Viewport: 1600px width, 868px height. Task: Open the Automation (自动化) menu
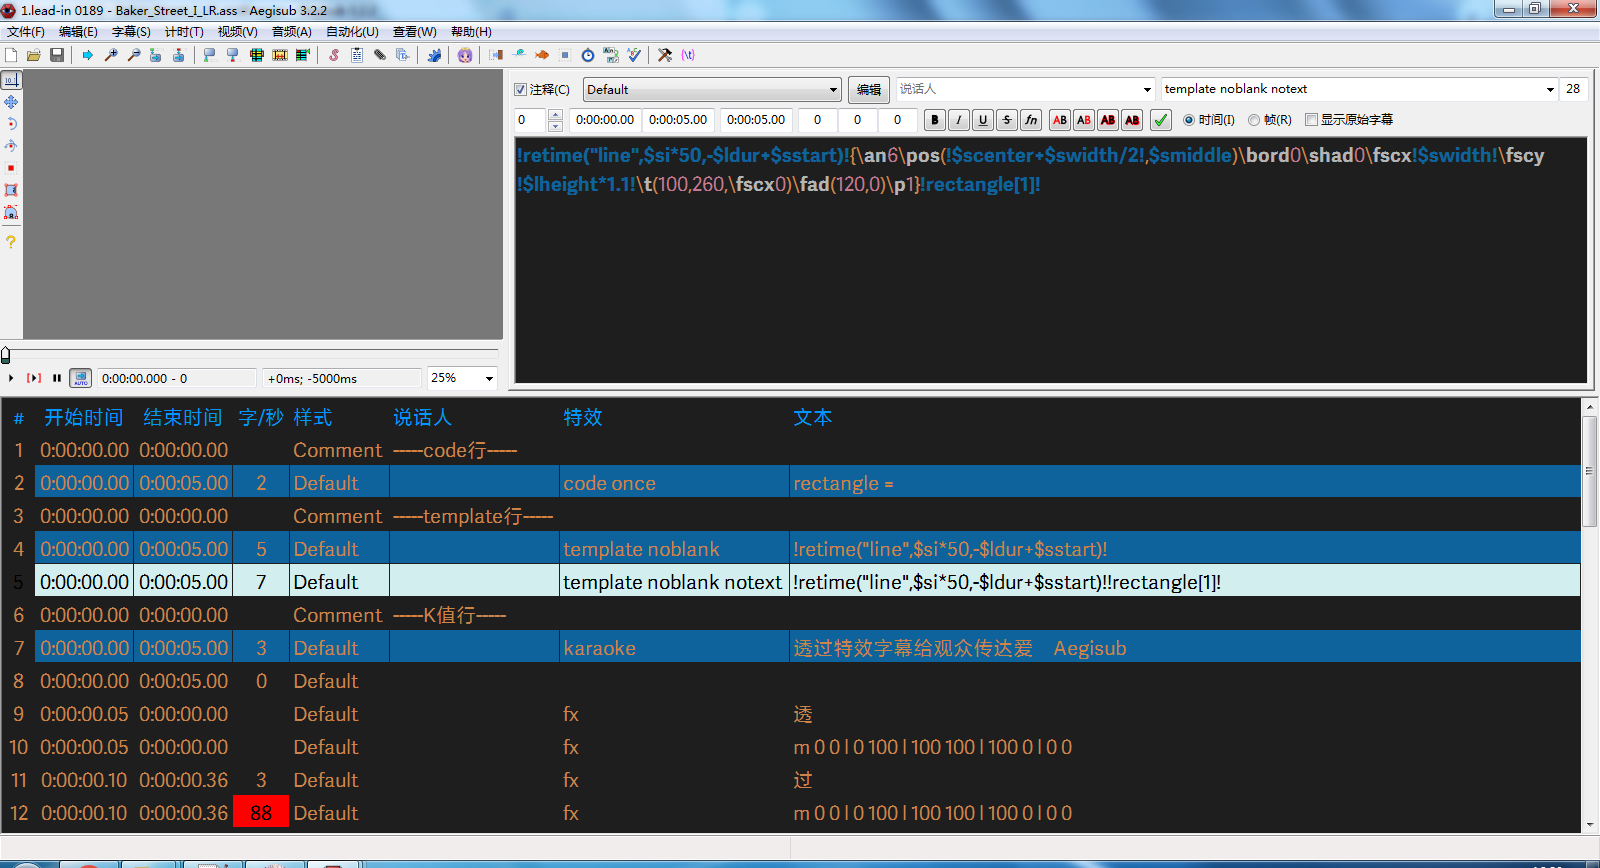coord(352,32)
